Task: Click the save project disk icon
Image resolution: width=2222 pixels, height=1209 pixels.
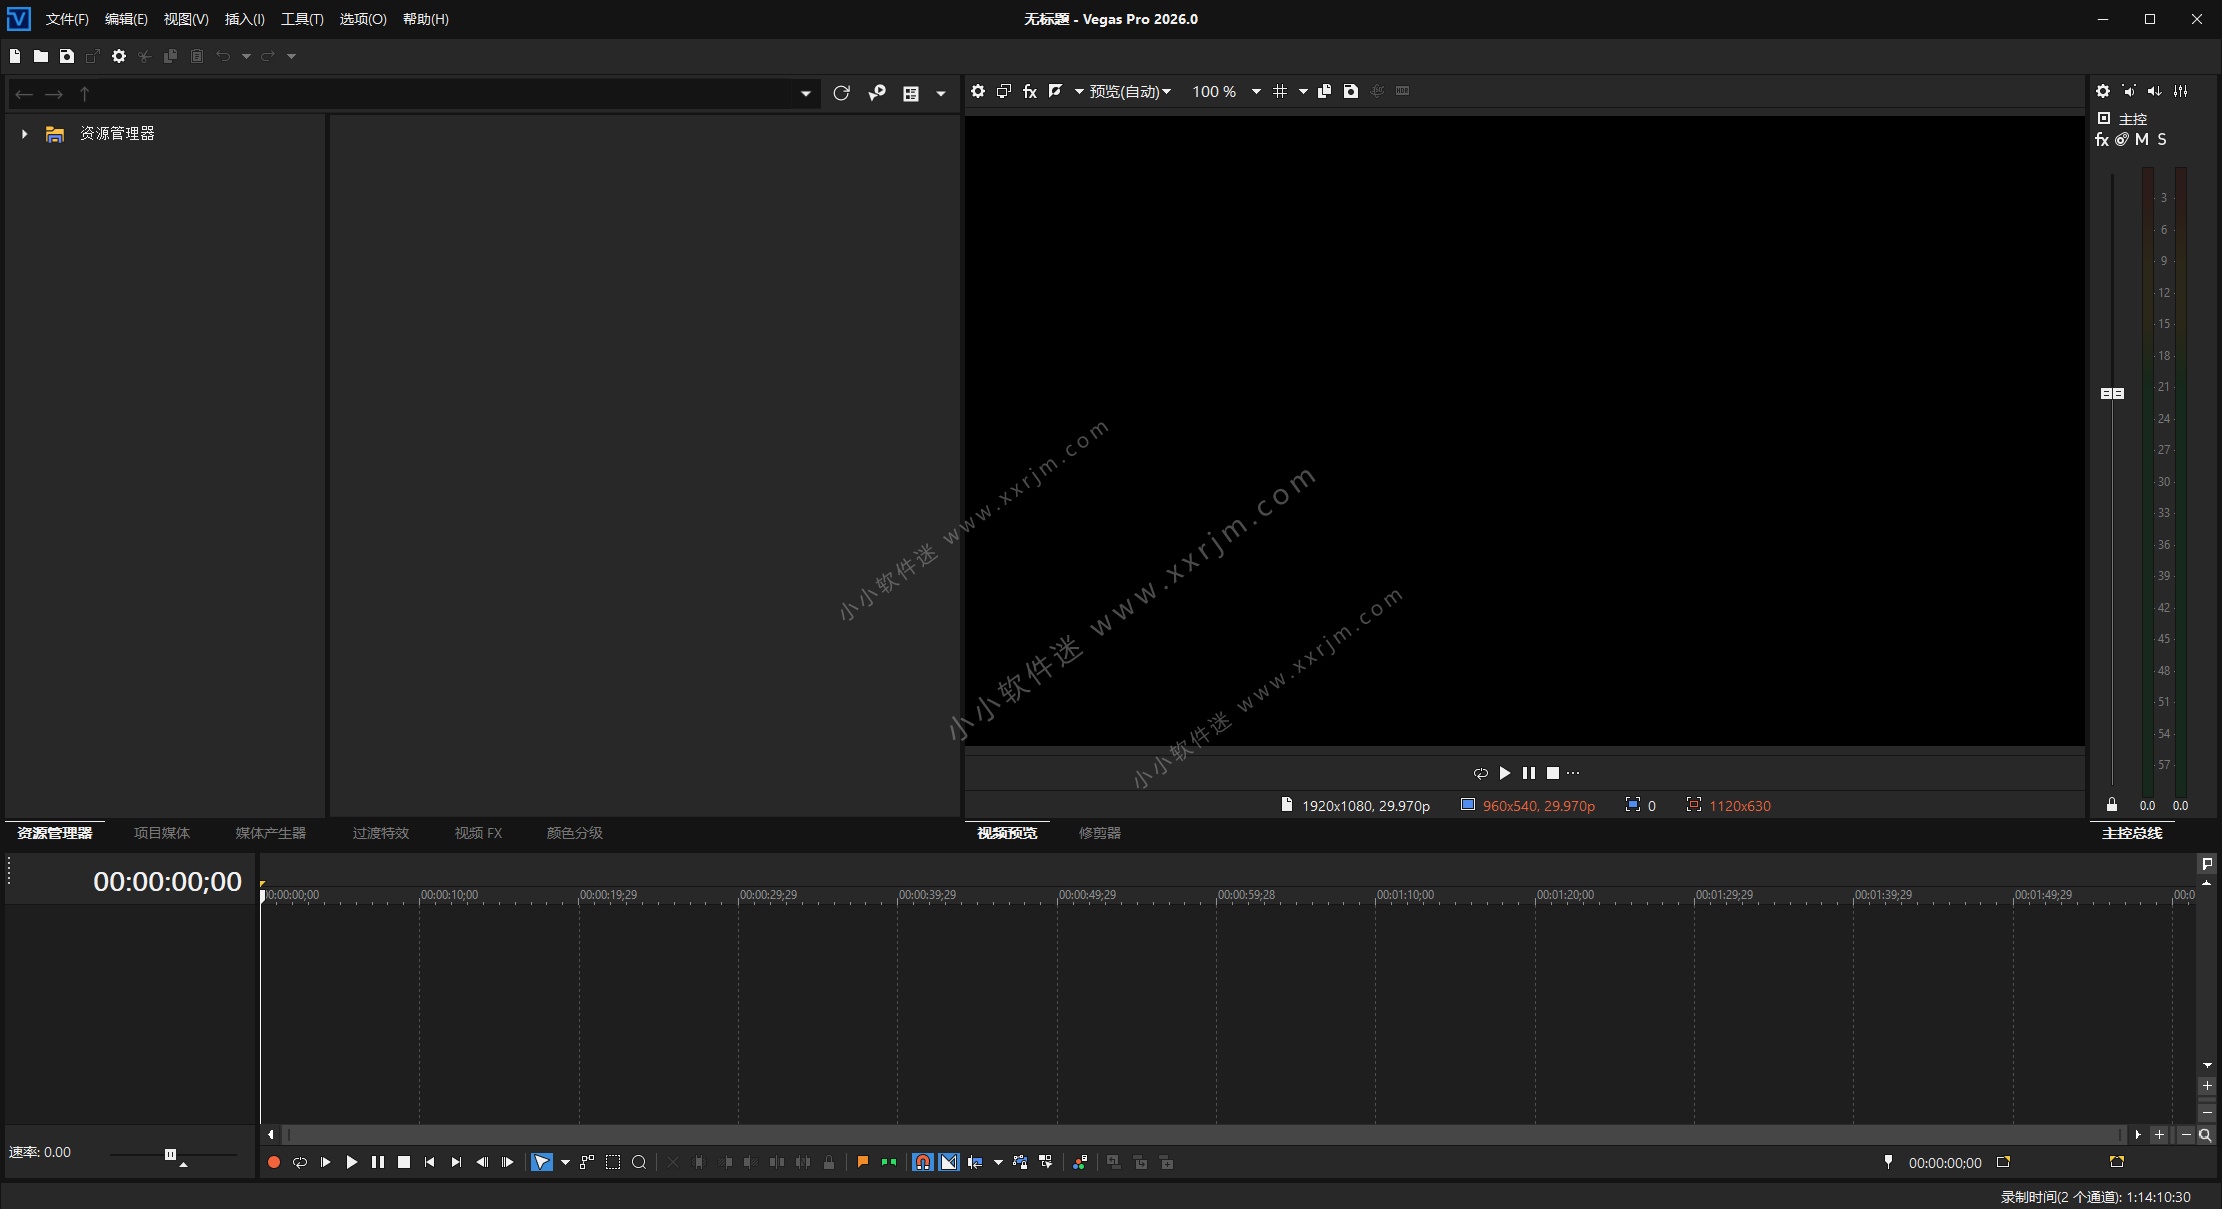Action: (67, 56)
